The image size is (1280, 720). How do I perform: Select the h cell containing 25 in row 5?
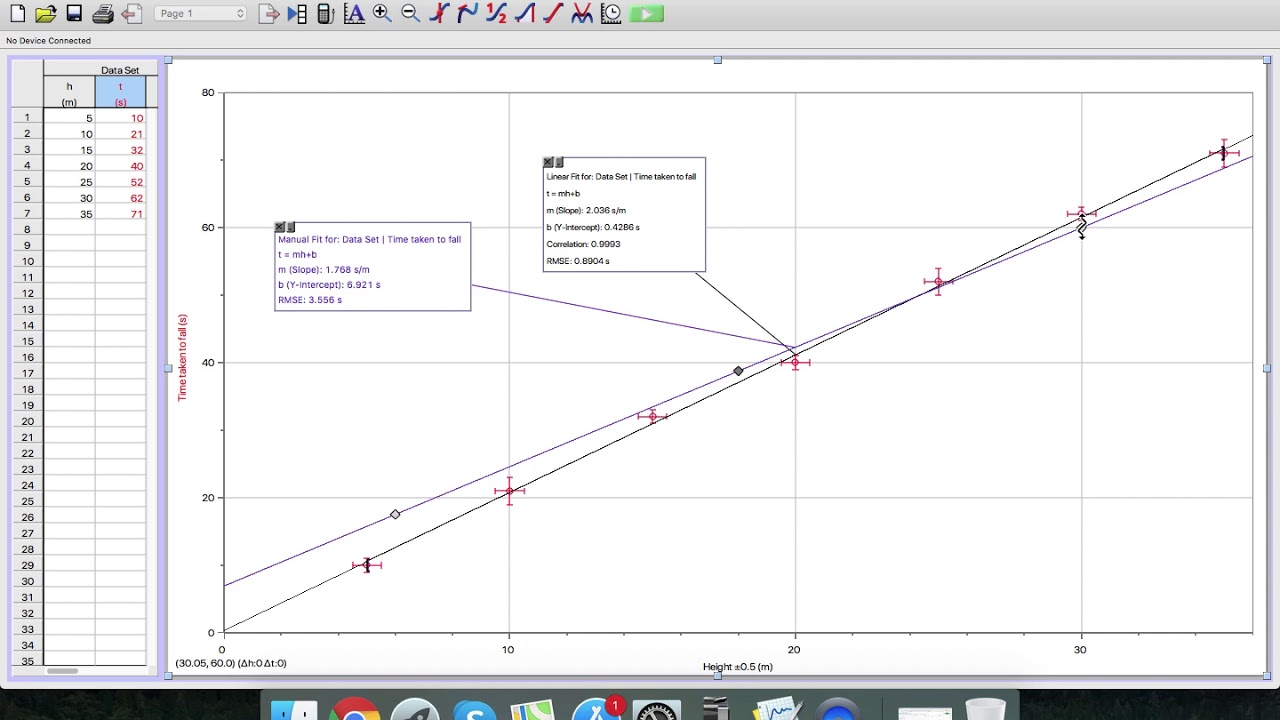click(x=69, y=182)
